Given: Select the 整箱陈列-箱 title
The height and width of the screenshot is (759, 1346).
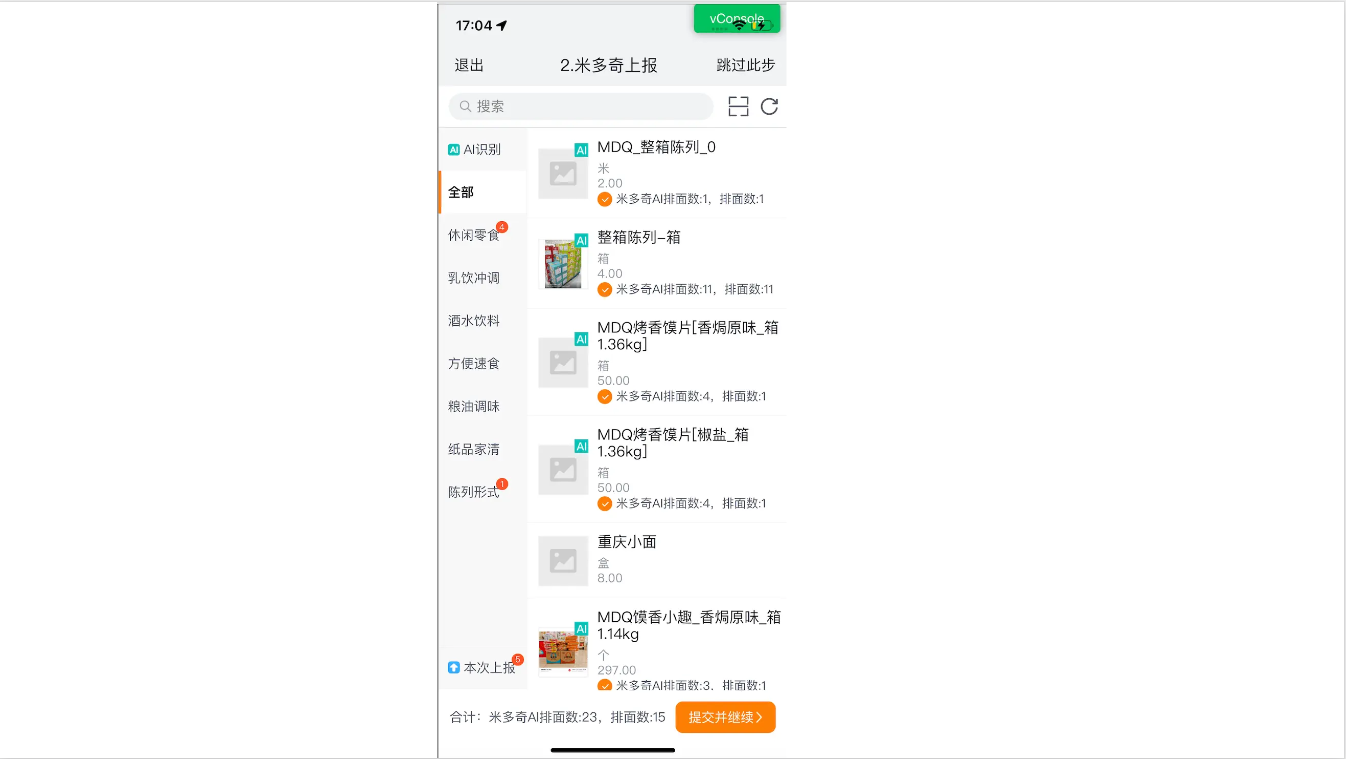Looking at the screenshot, I should pos(639,237).
